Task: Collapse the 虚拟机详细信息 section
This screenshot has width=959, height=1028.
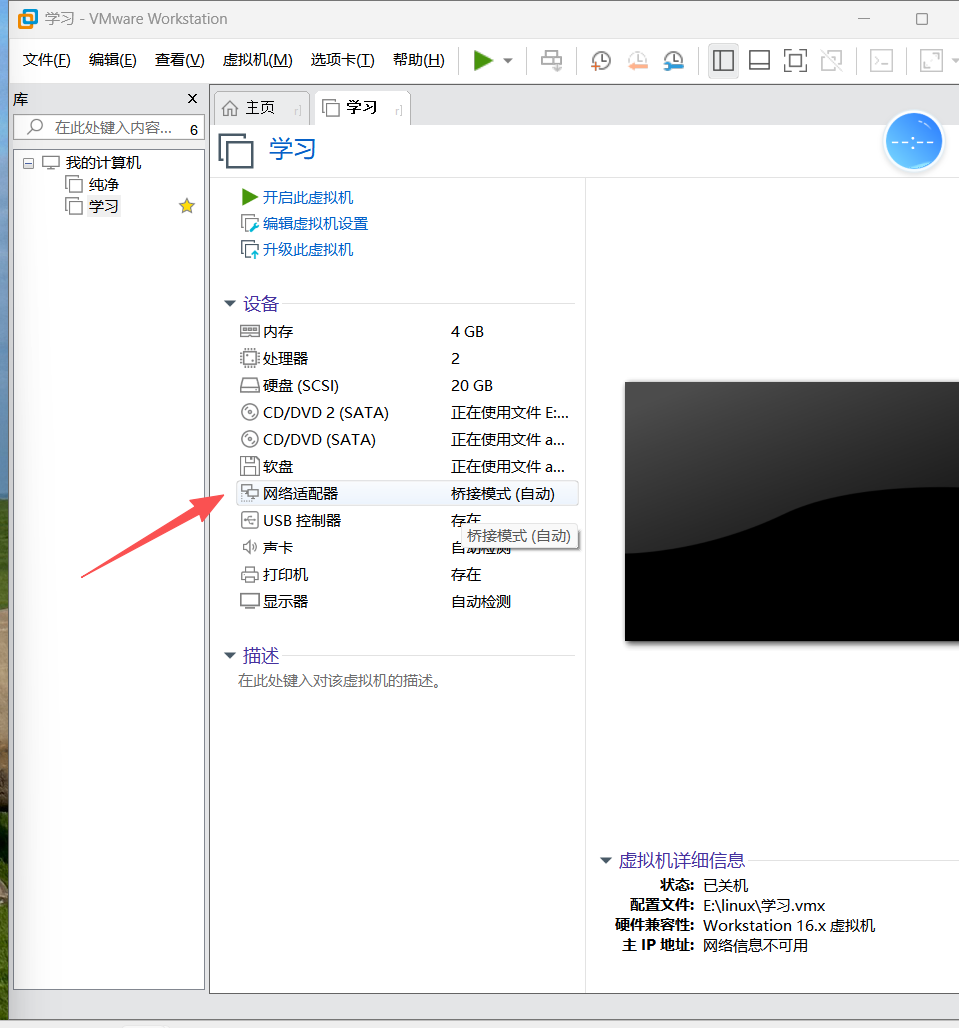Action: 606,860
